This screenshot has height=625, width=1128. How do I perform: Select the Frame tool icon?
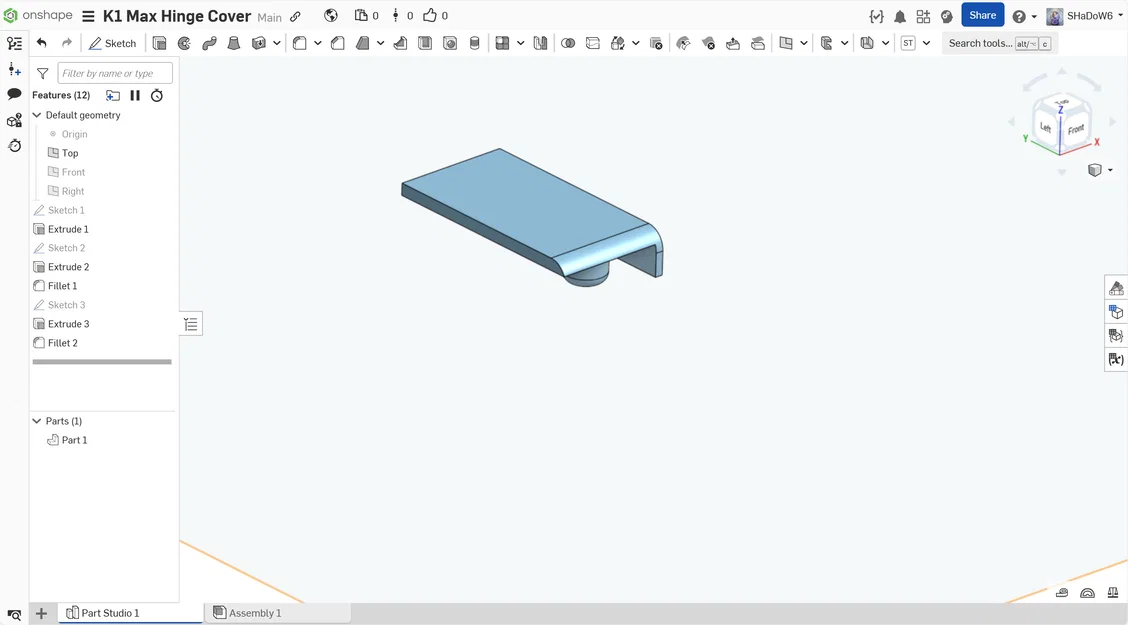[827, 43]
